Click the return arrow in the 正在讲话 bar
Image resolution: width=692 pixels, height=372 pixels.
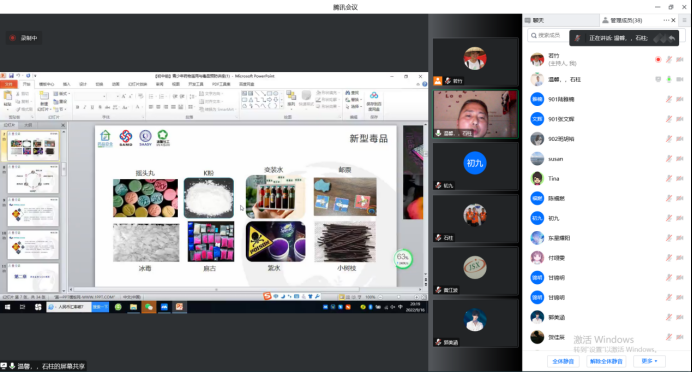(672, 38)
